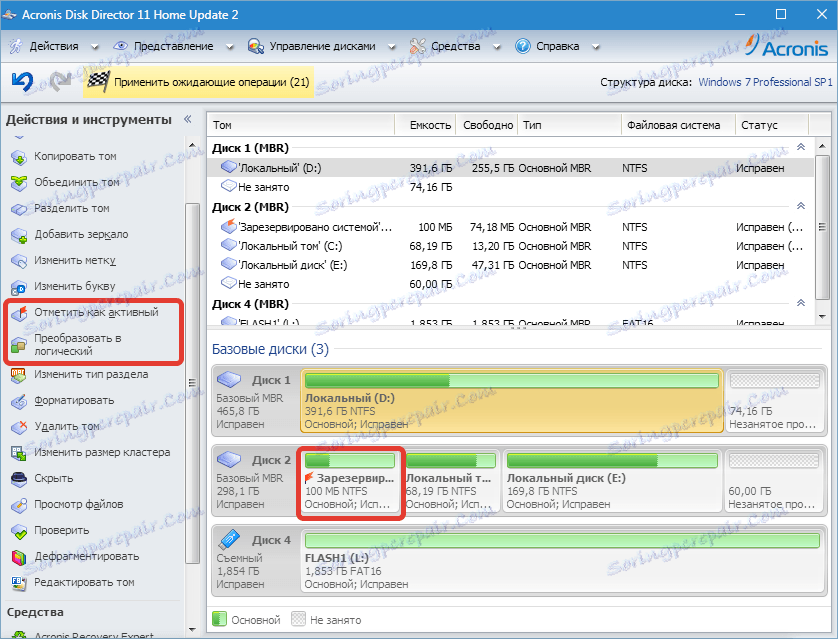This screenshot has height=639, width=838.
Task: Open the Средства menu
Action: (x=455, y=46)
